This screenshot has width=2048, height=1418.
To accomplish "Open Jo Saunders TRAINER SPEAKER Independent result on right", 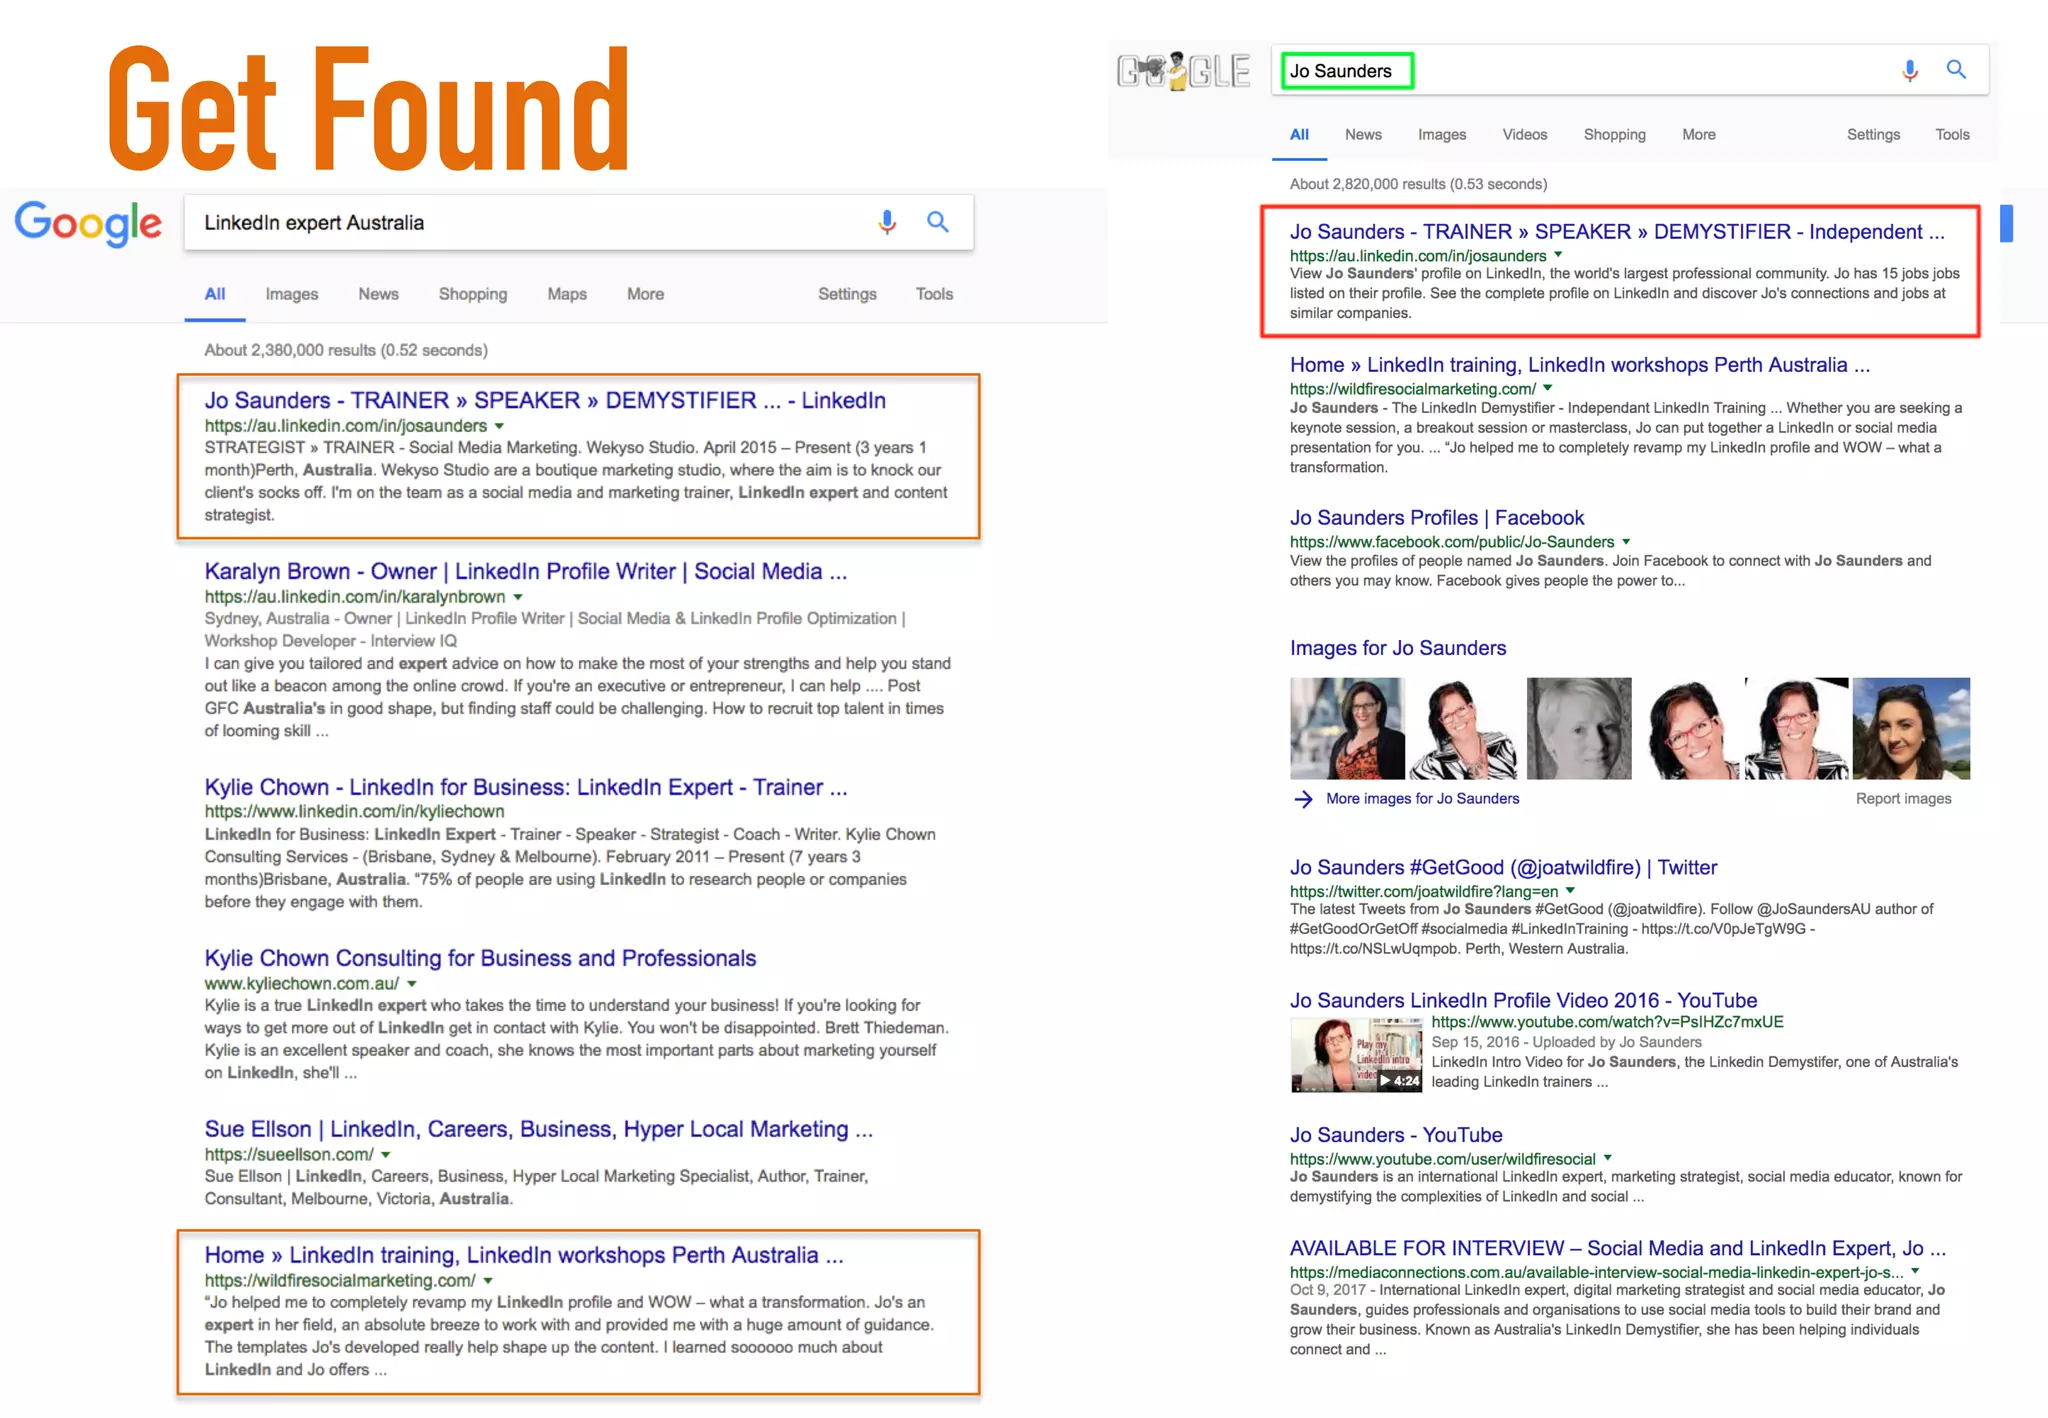I will (x=1617, y=232).
